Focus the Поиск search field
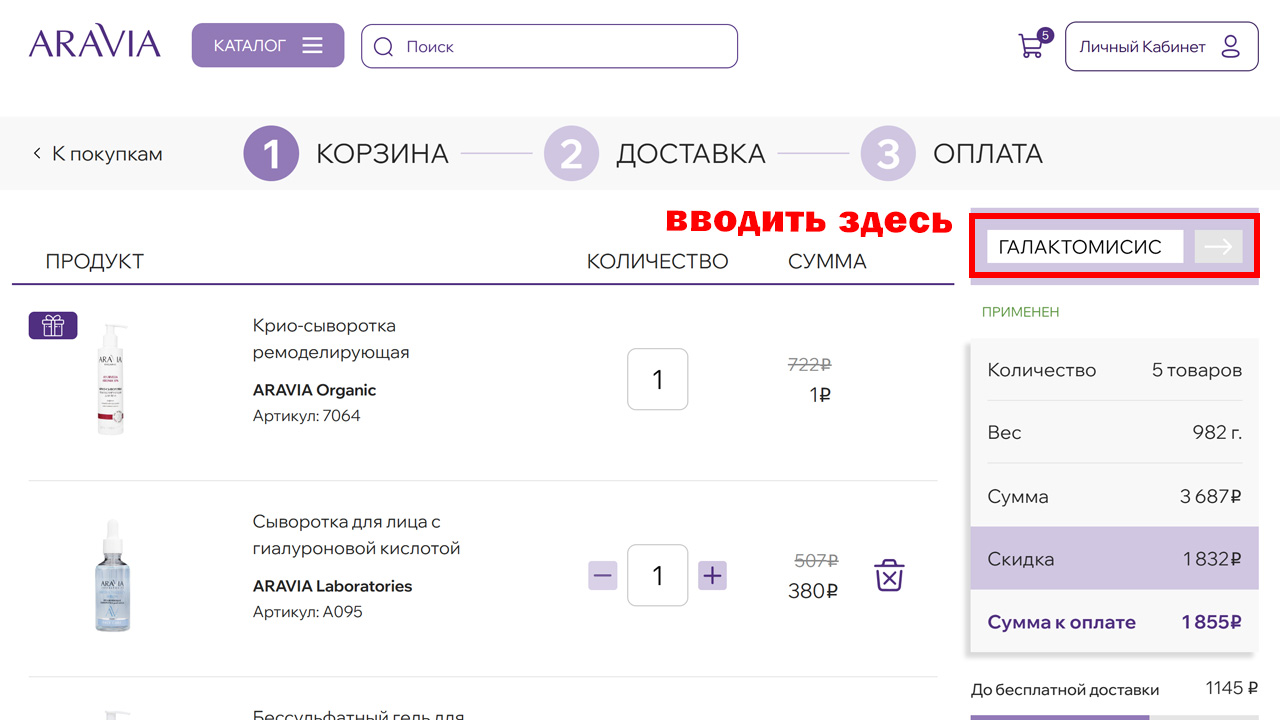Image resolution: width=1280 pixels, height=720 pixels. (549, 46)
